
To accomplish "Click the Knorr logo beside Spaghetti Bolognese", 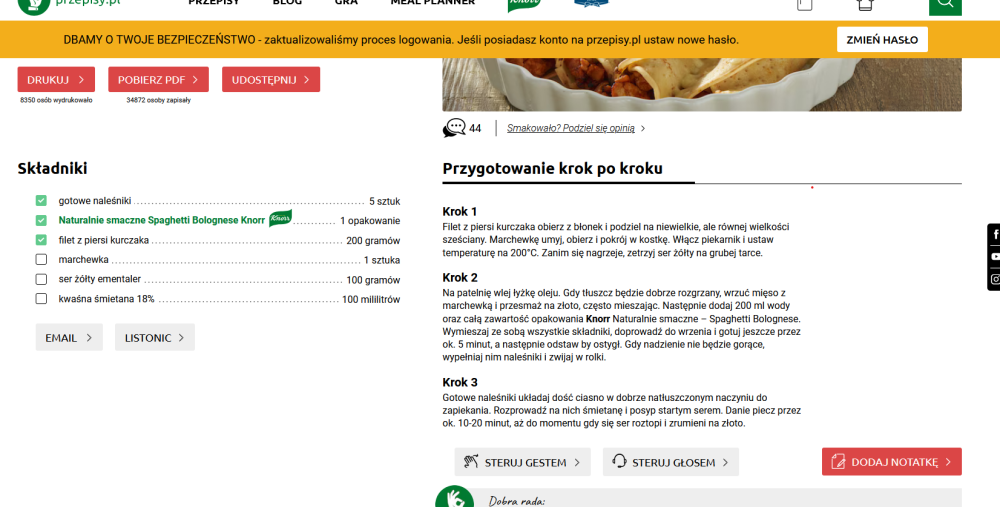I will pos(280,218).
